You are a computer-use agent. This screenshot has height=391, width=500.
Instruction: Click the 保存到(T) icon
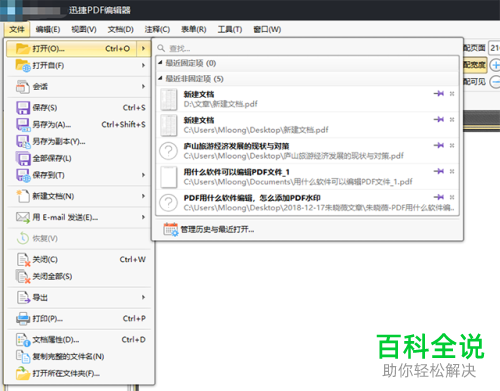[23, 175]
